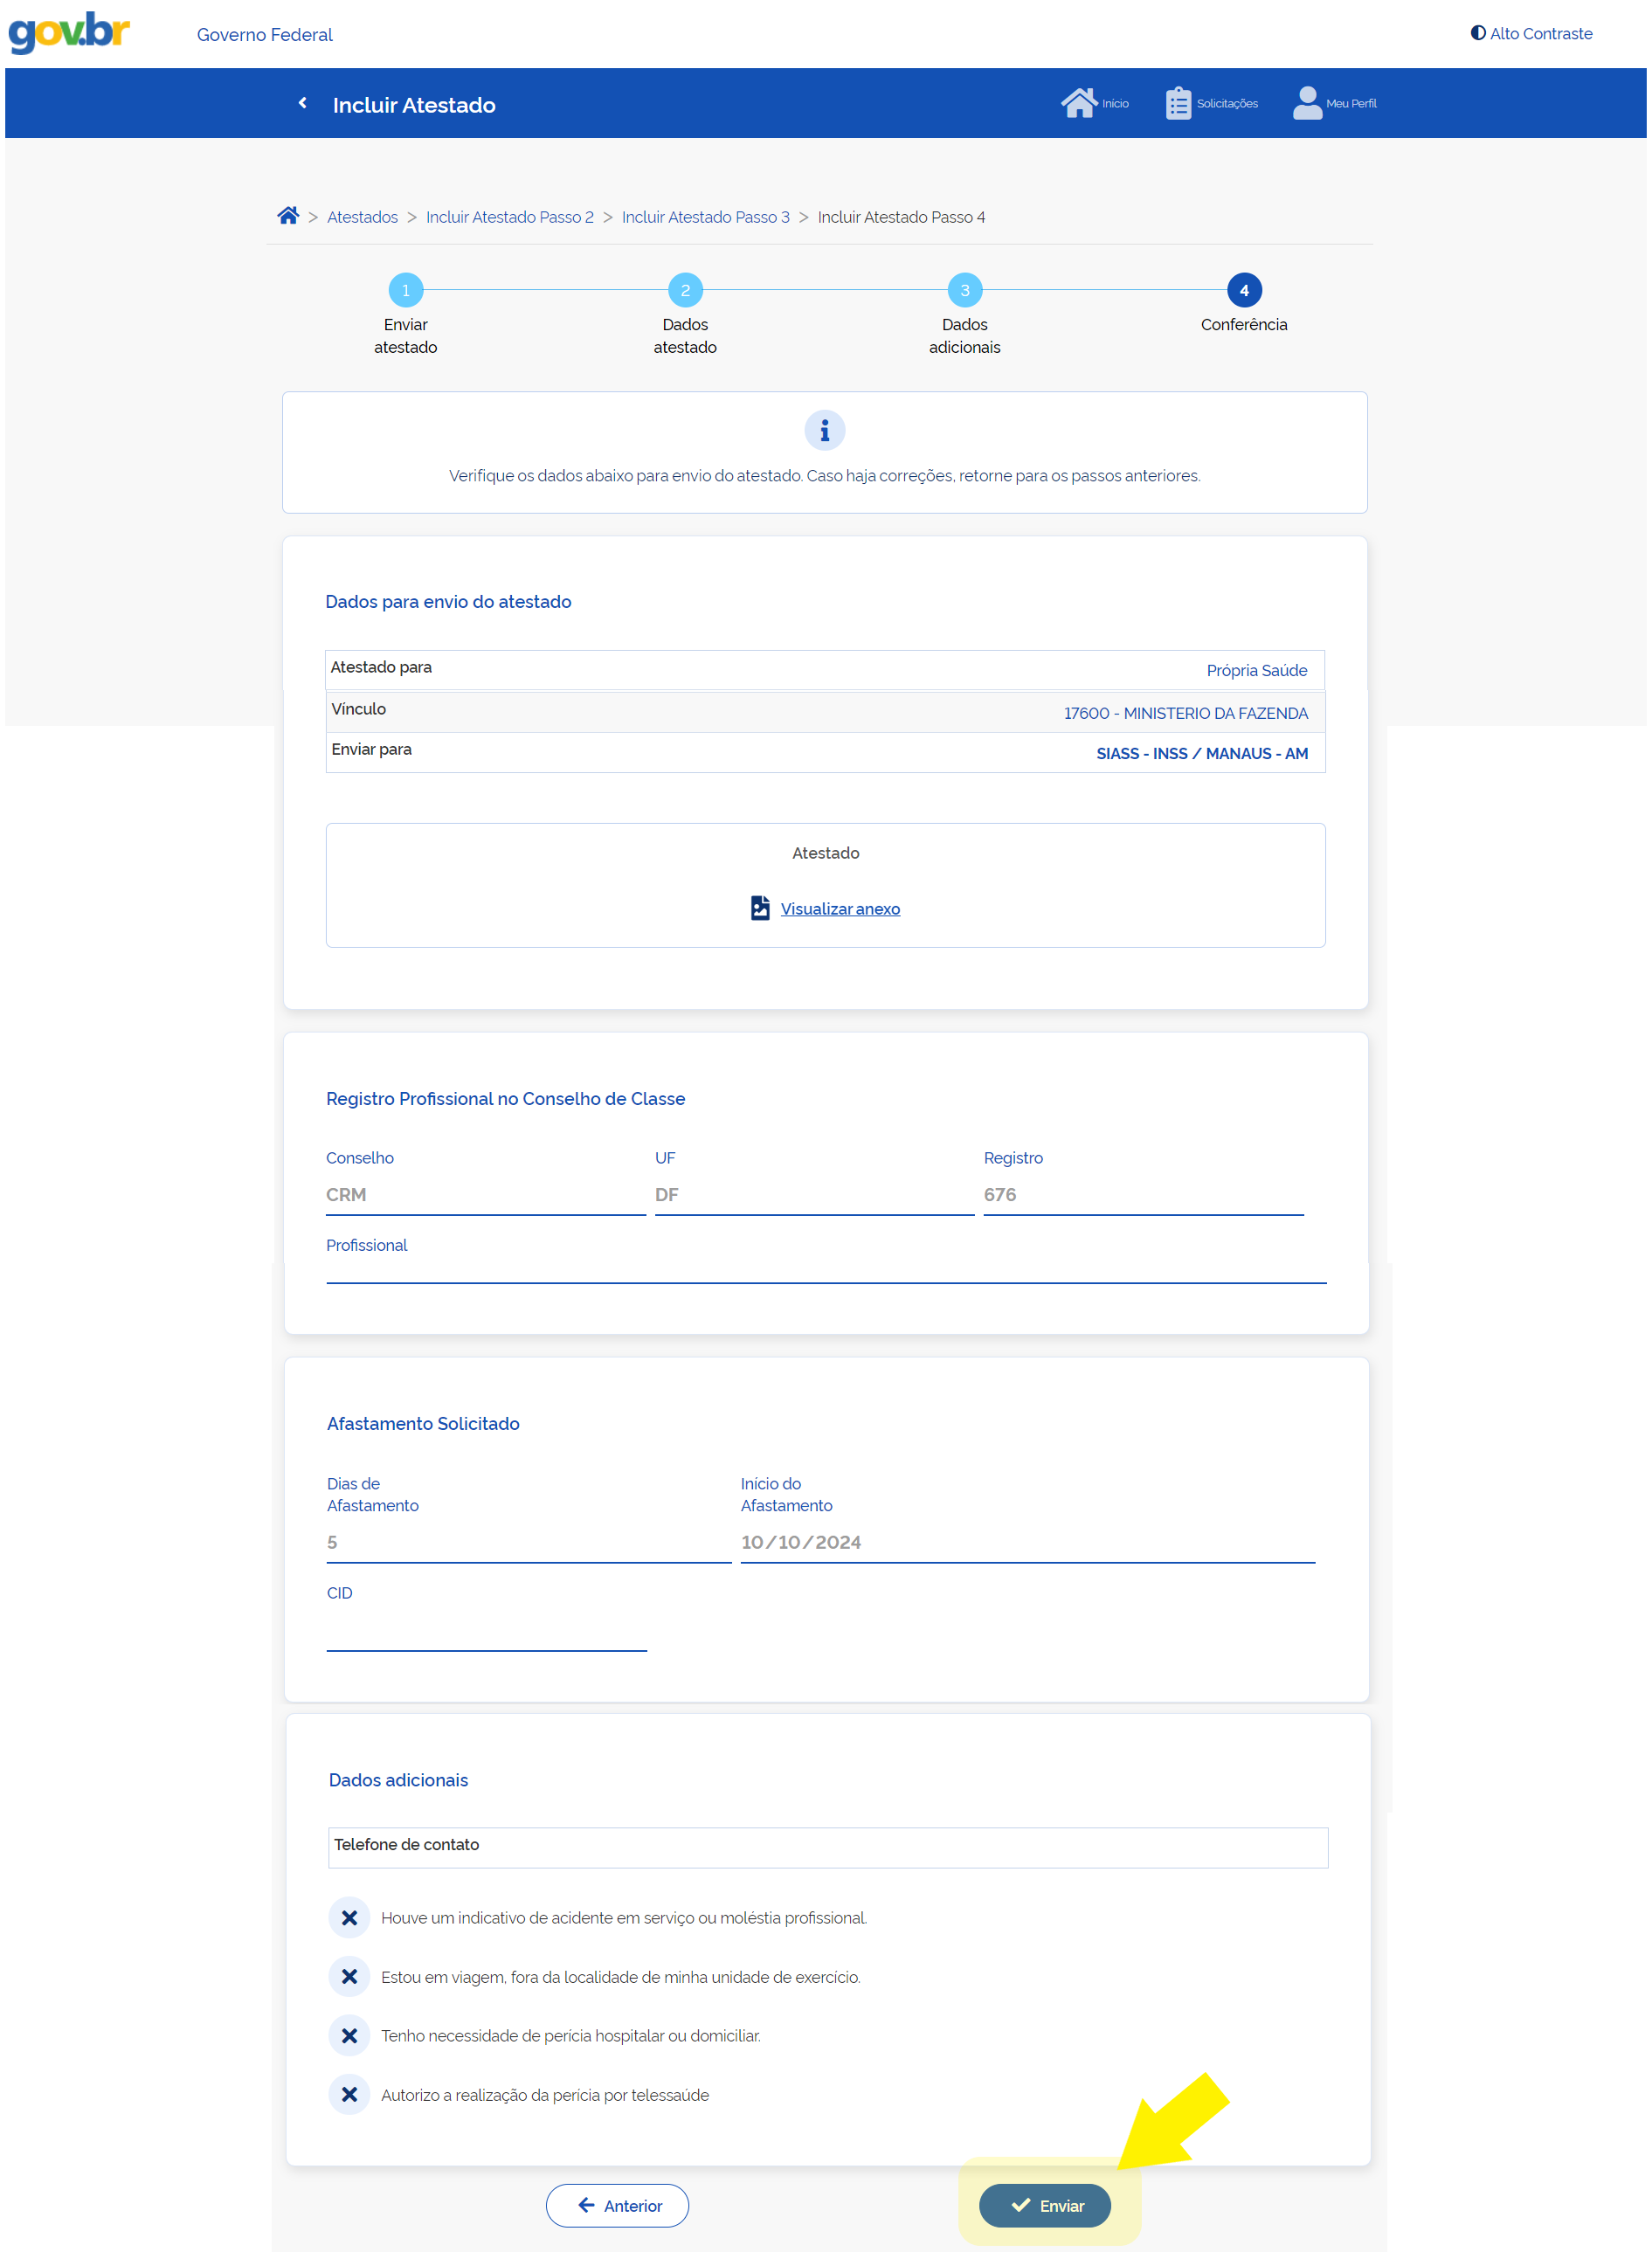Toggle the telessaúde authorization indicator
The image size is (1652, 2252).
[x=349, y=2094]
